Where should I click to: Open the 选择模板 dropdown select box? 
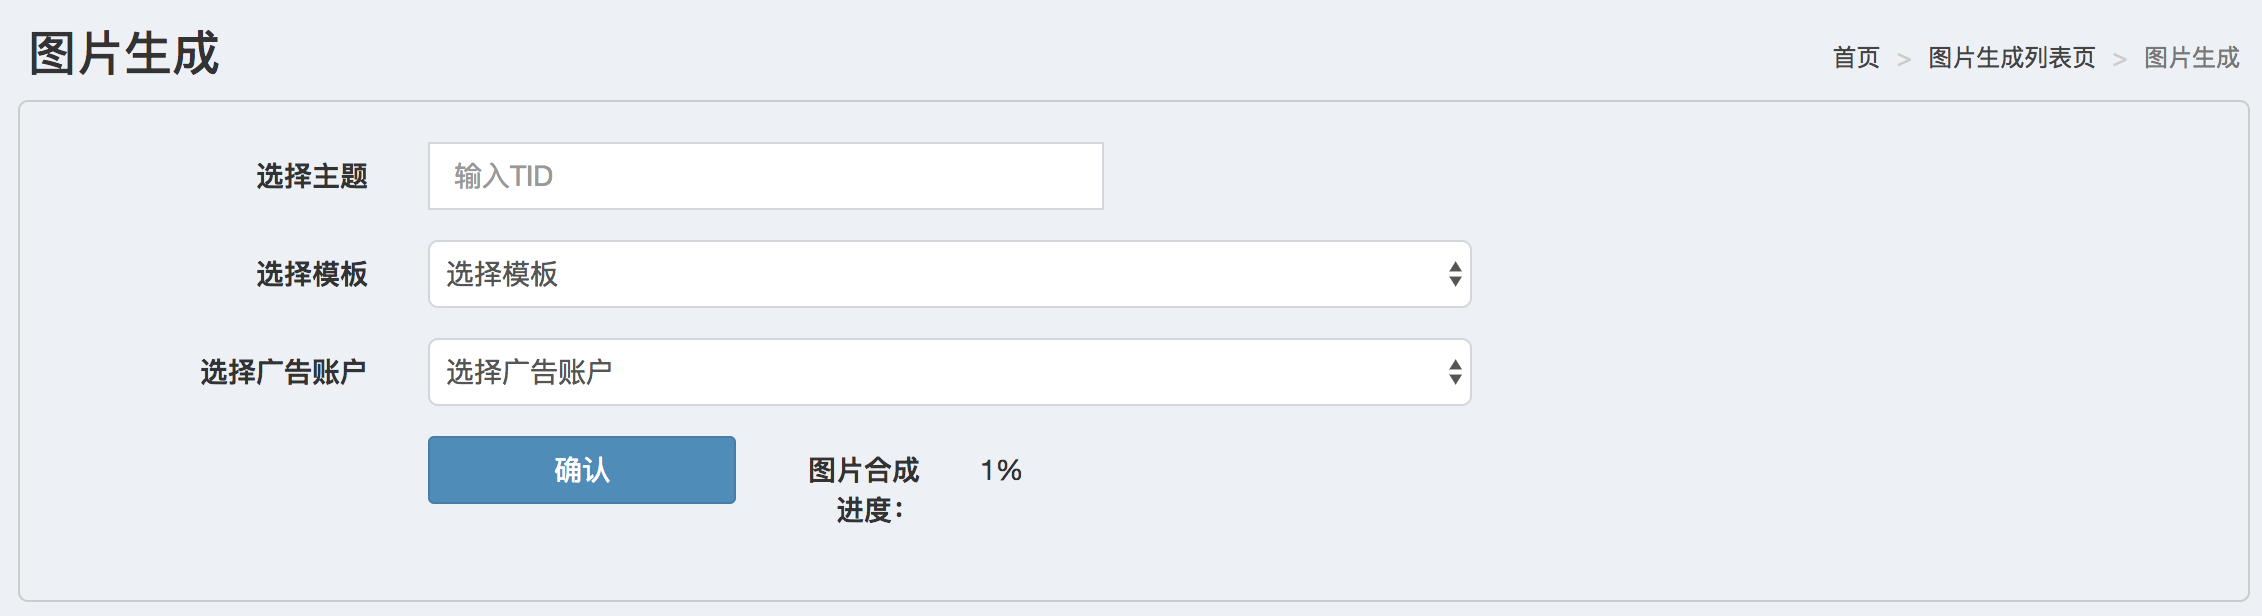tap(949, 274)
